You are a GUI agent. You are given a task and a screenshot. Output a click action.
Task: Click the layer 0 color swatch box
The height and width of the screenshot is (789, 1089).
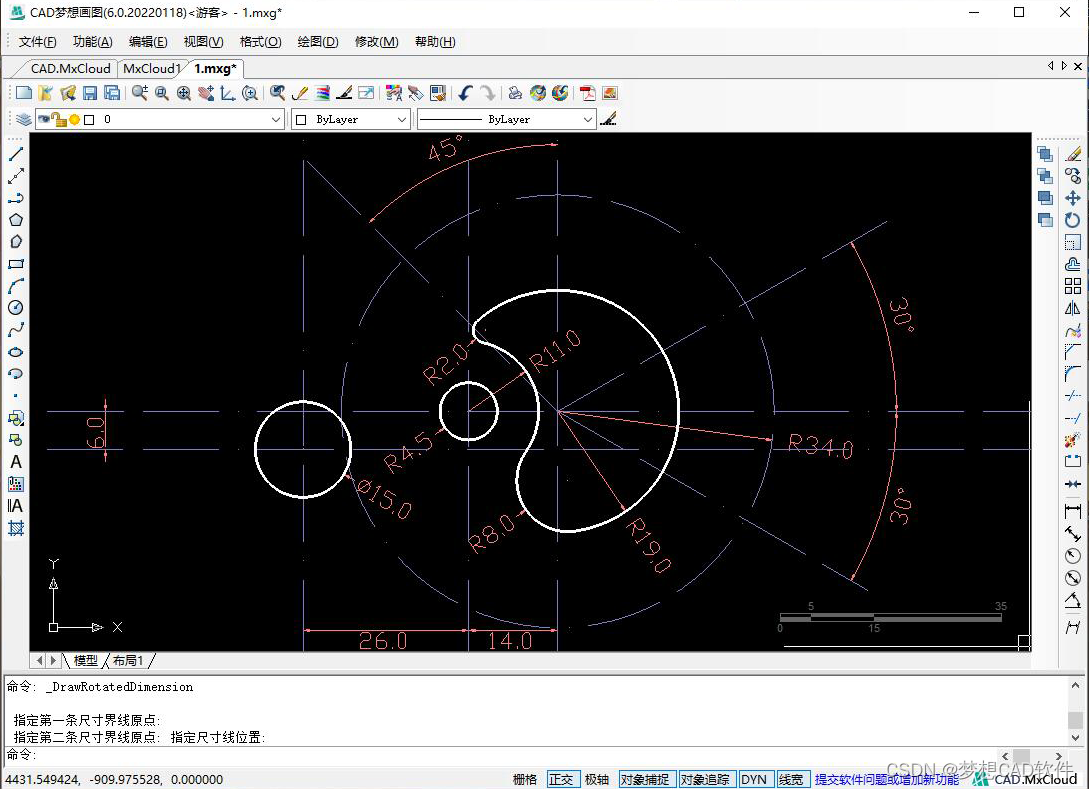coord(89,119)
